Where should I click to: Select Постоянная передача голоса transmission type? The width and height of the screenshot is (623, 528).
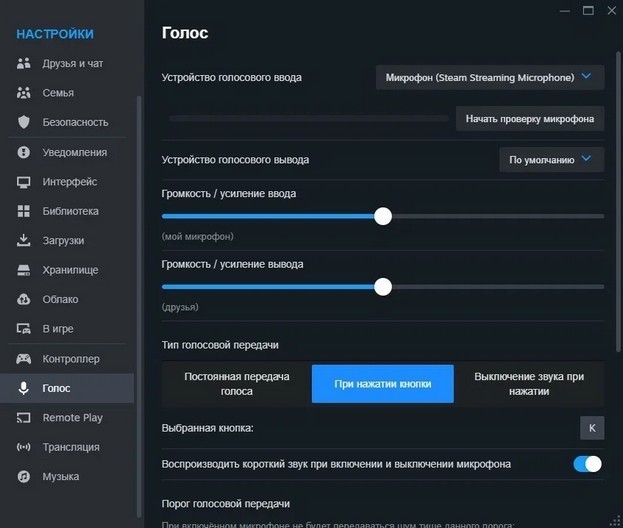click(237, 384)
